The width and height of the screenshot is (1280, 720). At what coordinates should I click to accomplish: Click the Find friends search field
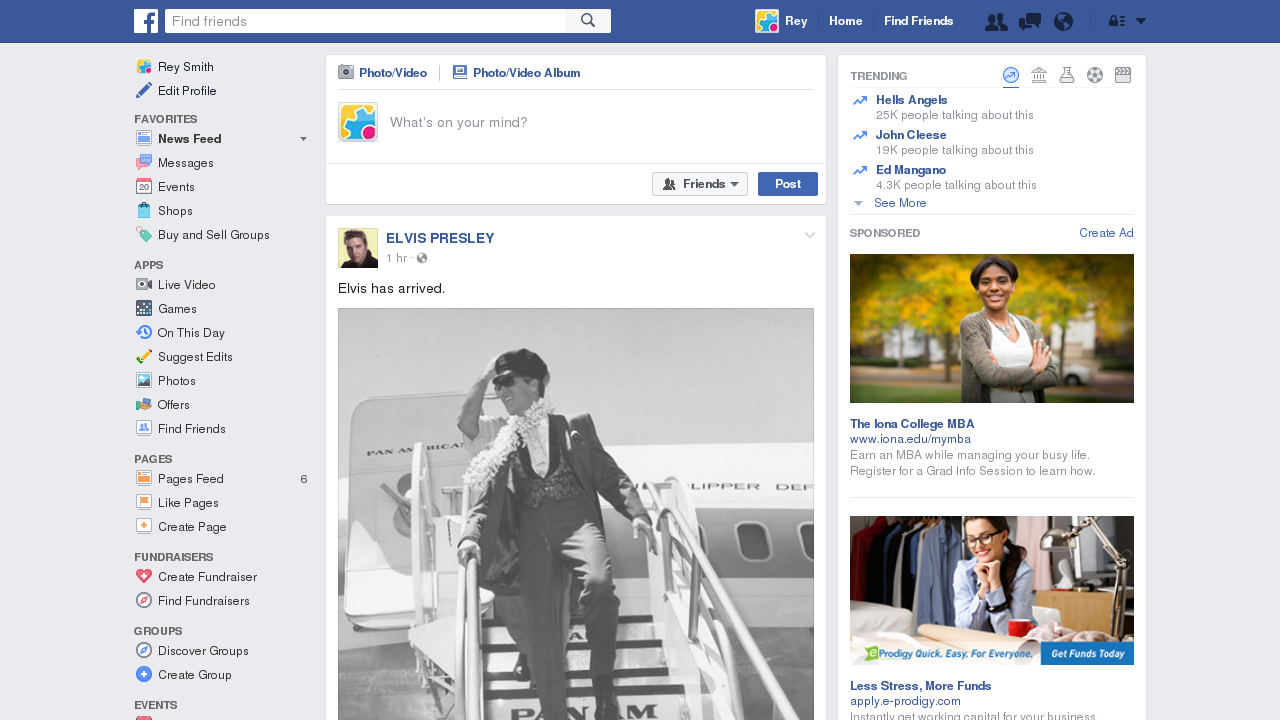(365, 21)
